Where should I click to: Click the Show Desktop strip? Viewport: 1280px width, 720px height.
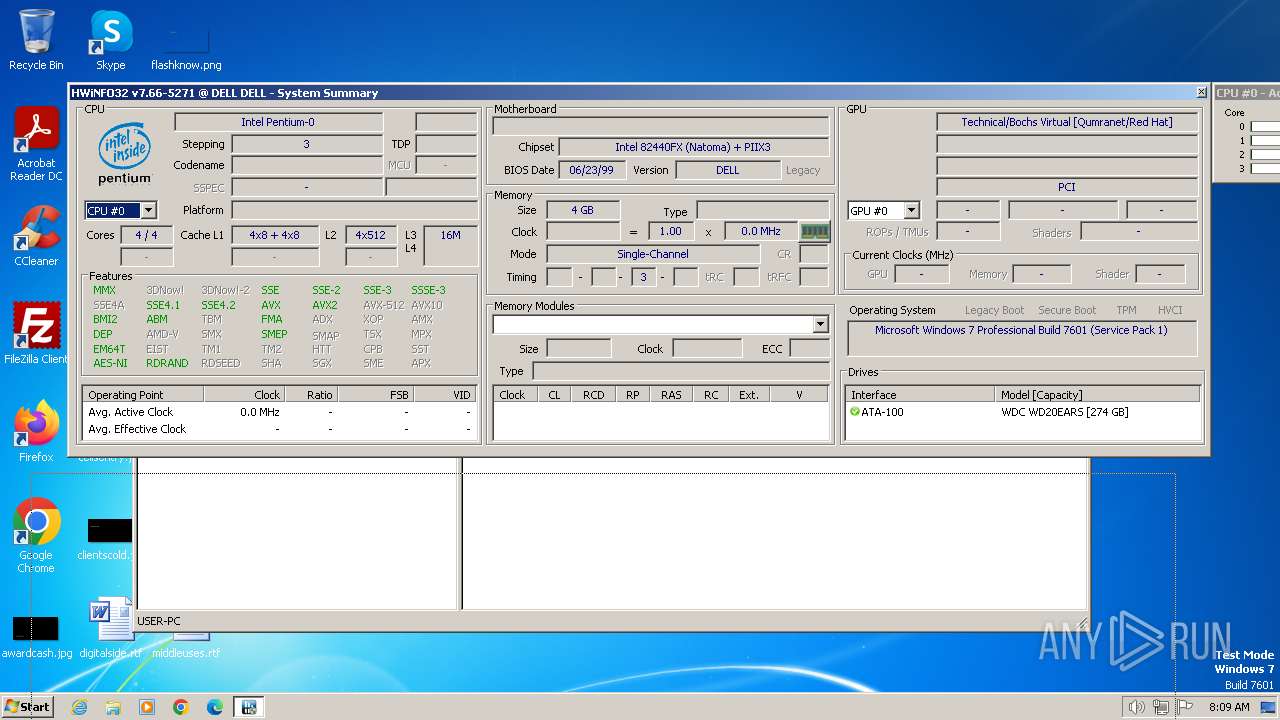coord(1269,707)
